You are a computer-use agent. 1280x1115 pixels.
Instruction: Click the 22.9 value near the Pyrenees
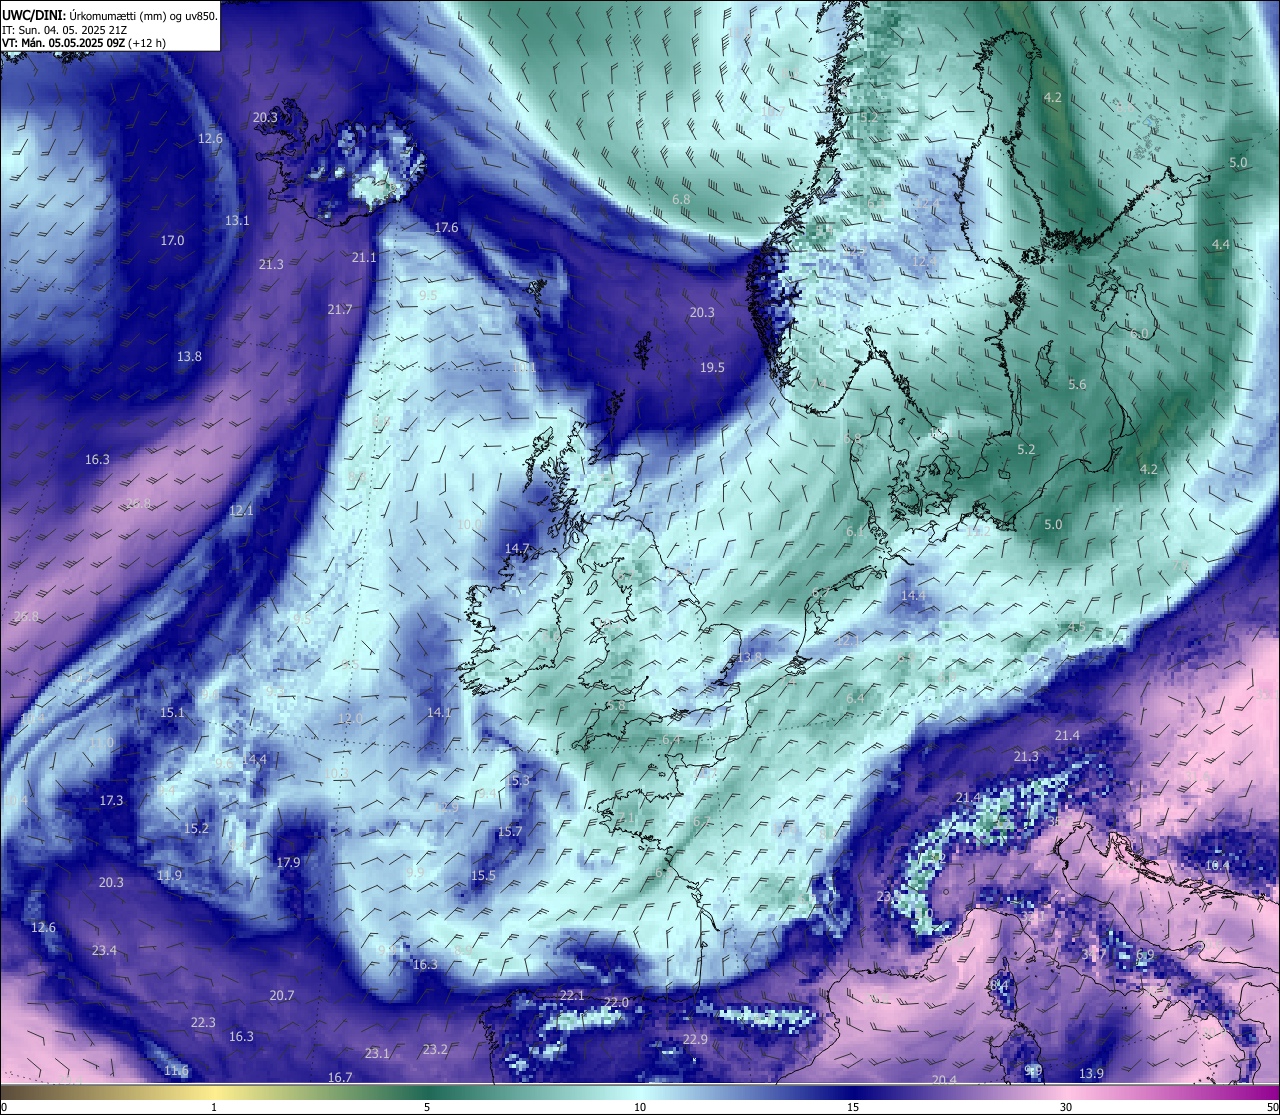coord(695,1040)
